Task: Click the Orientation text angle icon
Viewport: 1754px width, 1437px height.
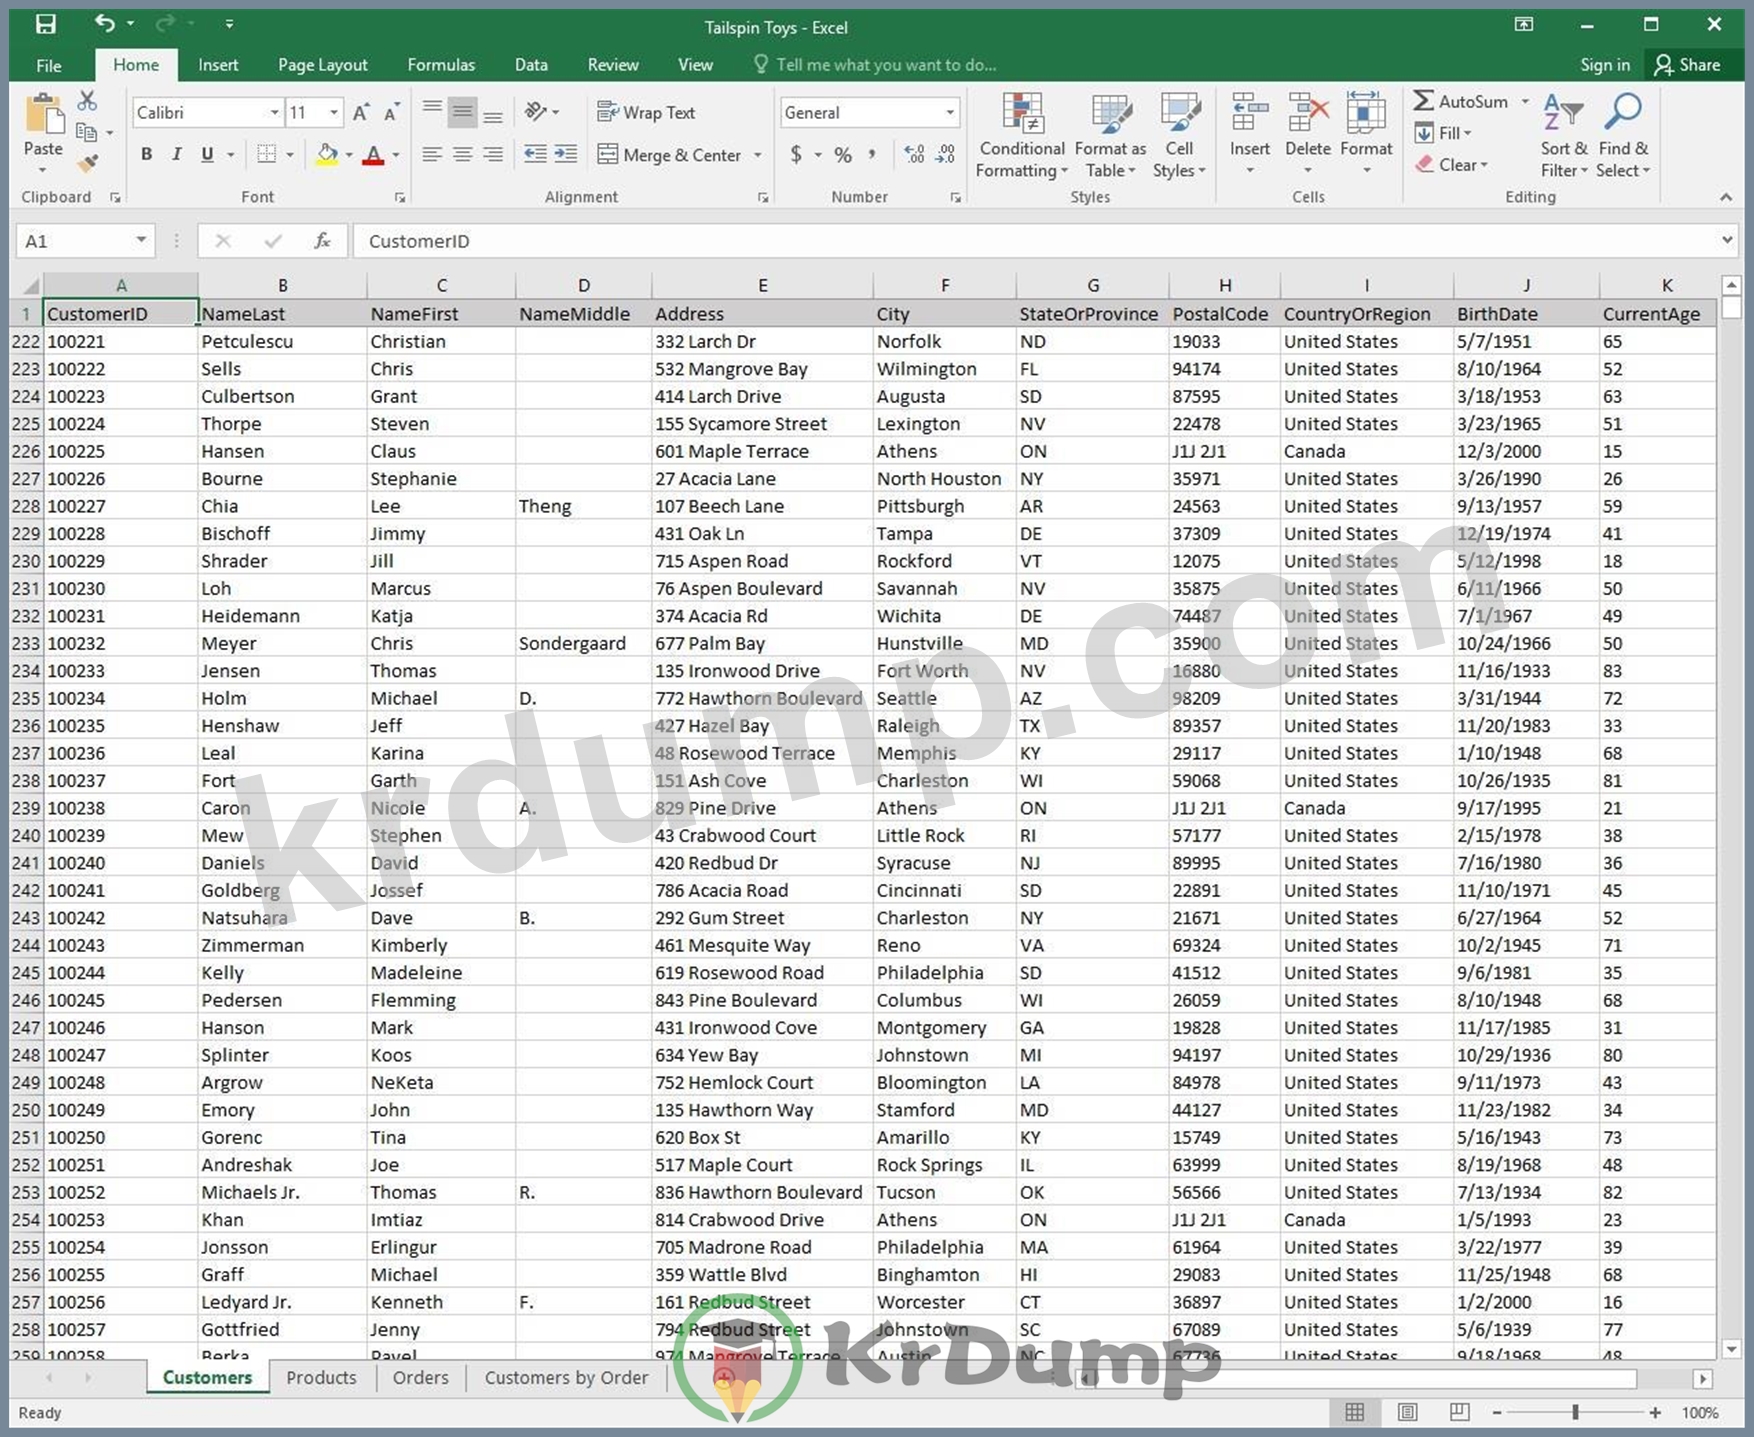Action: pos(536,111)
